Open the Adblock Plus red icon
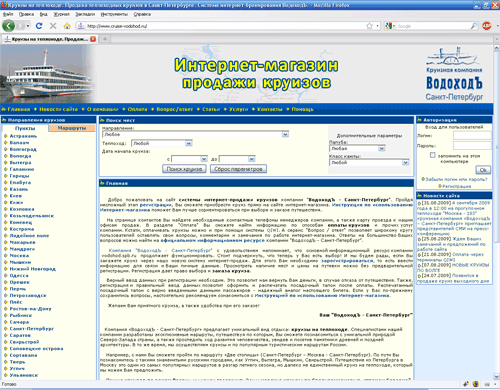The height and width of the screenshot is (390, 500). [487, 26]
